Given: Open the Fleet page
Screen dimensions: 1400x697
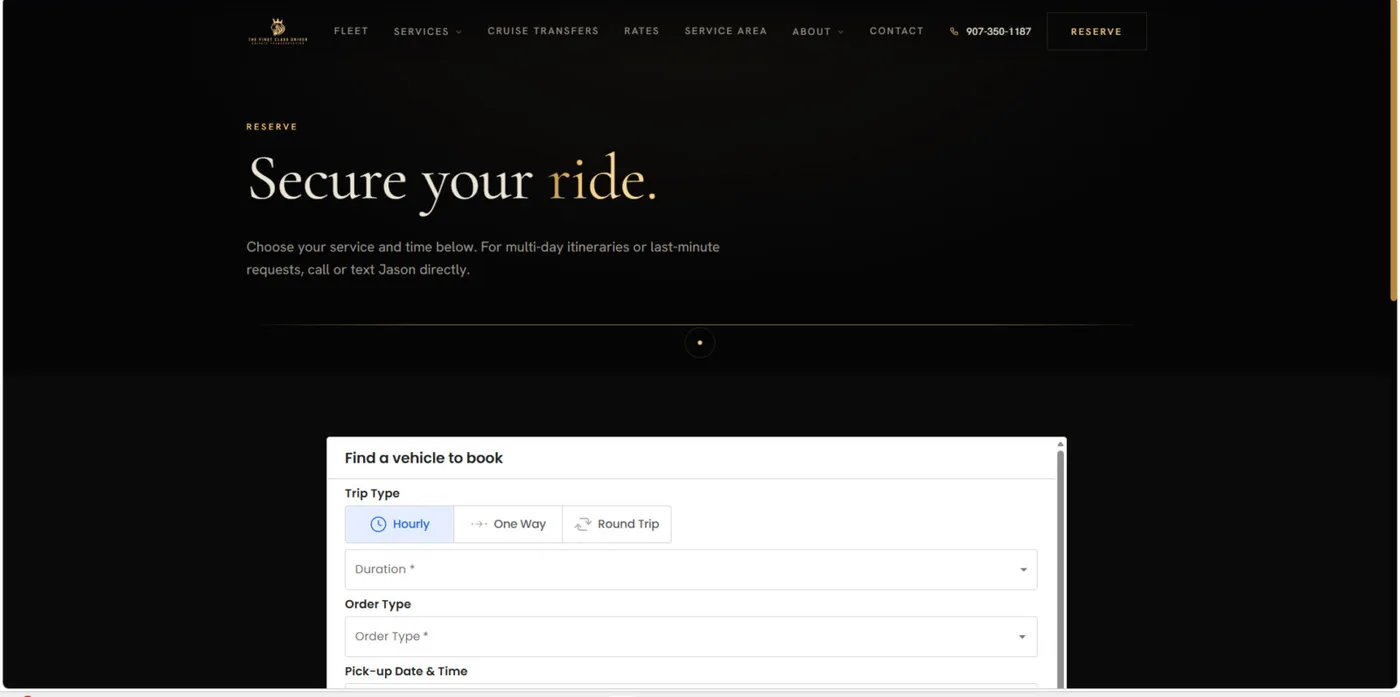Looking at the screenshot, I should [351, 31].
